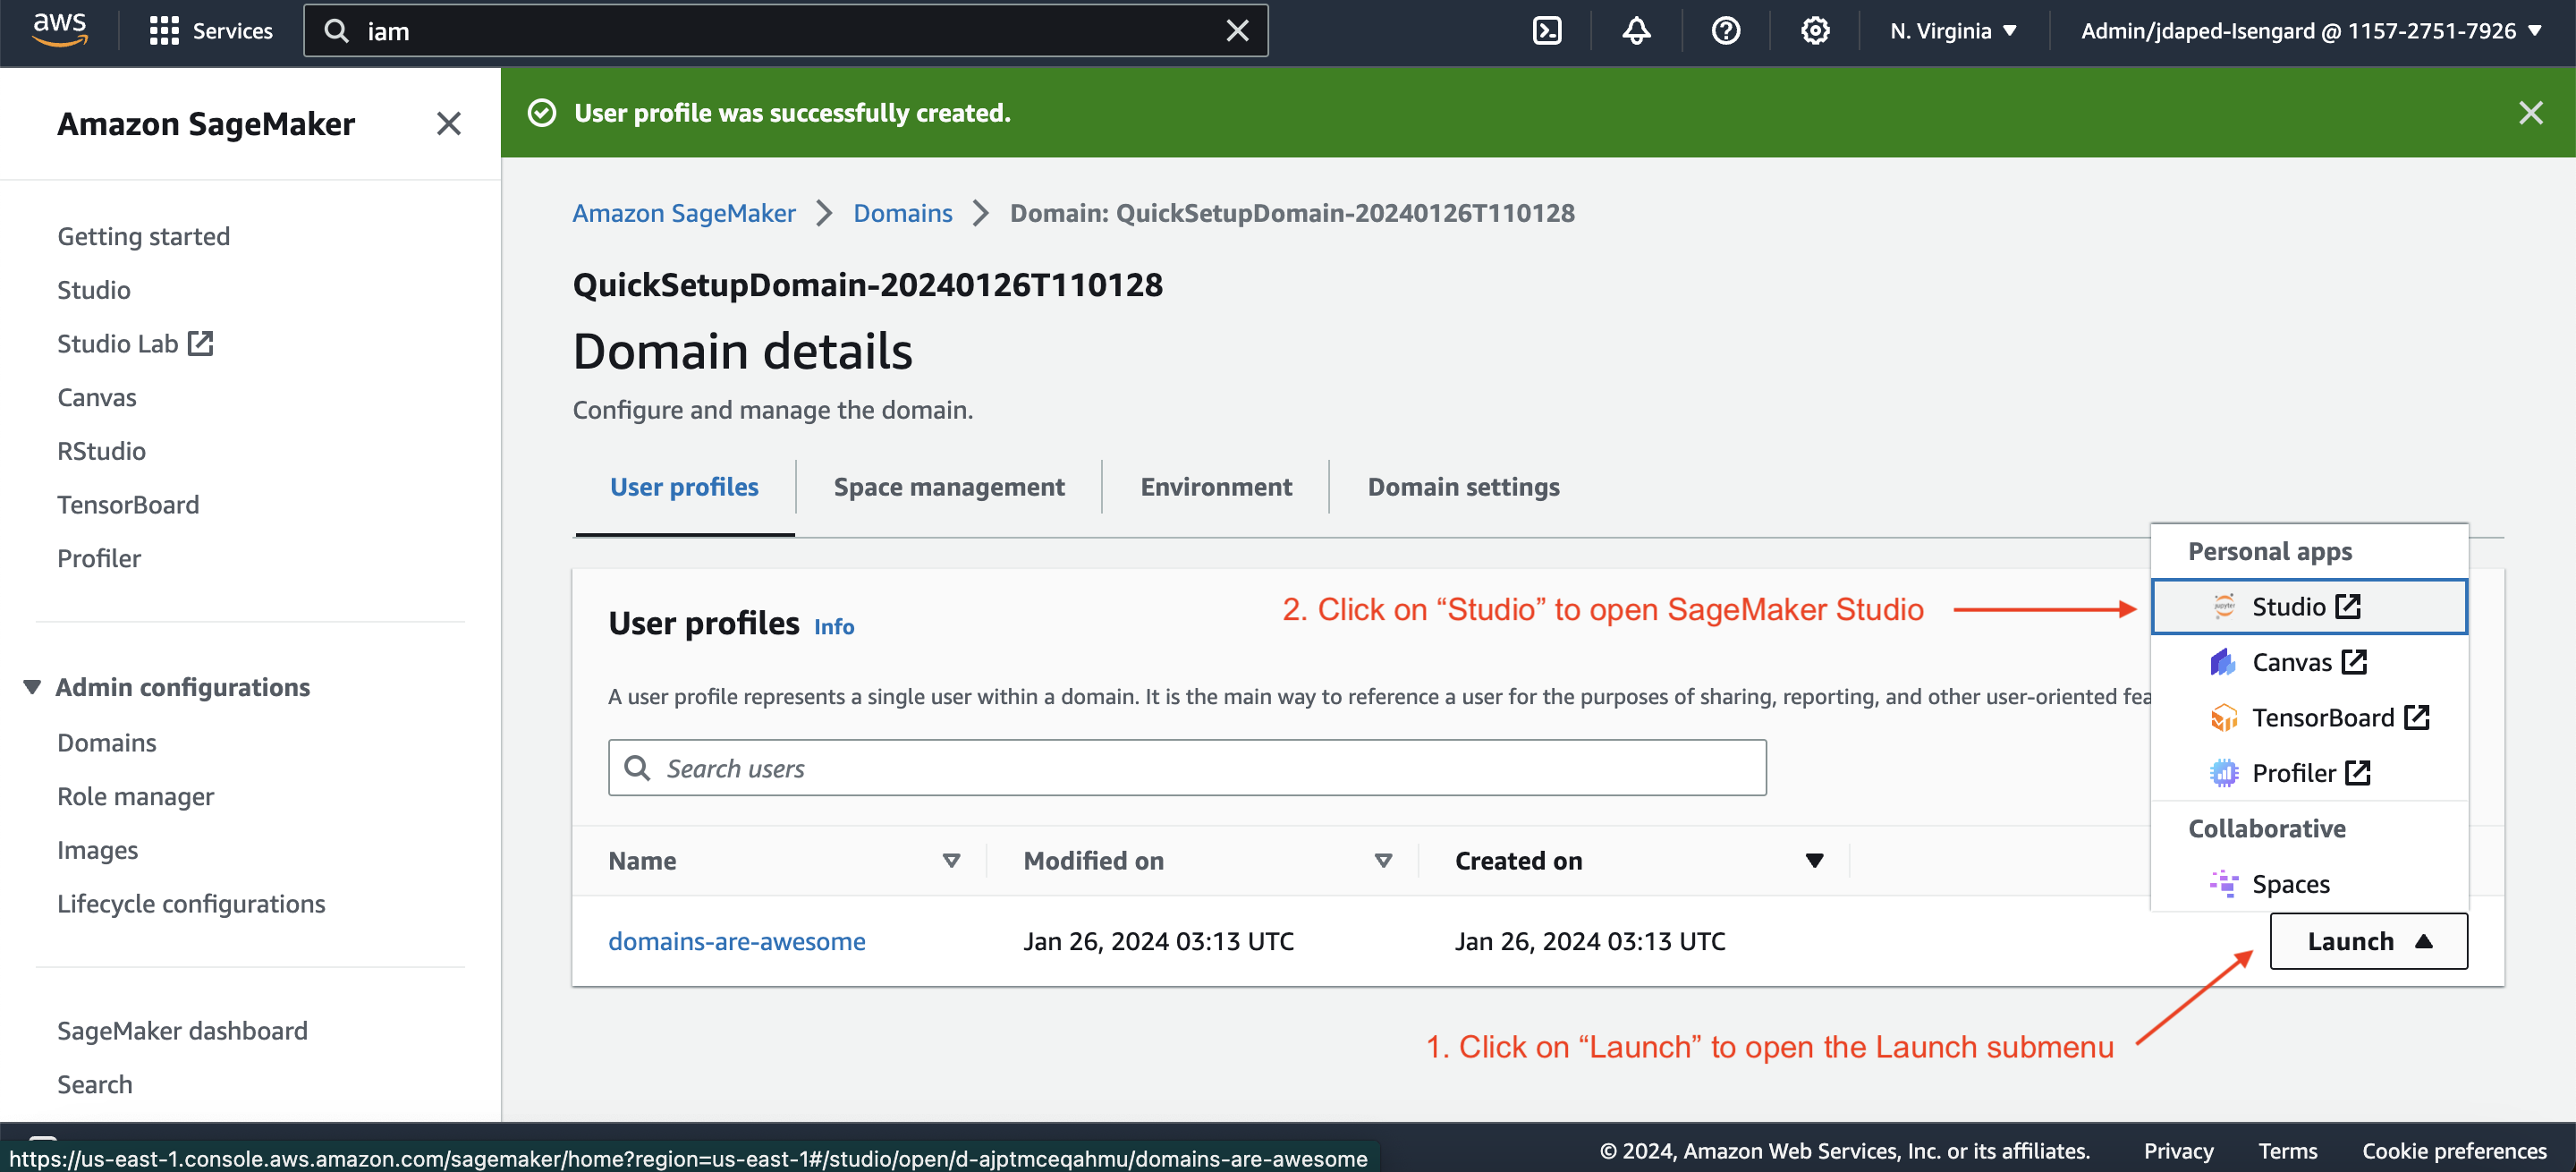Open the settings gear icon
This screenshot has height=1172, width=2576.
1814,31
